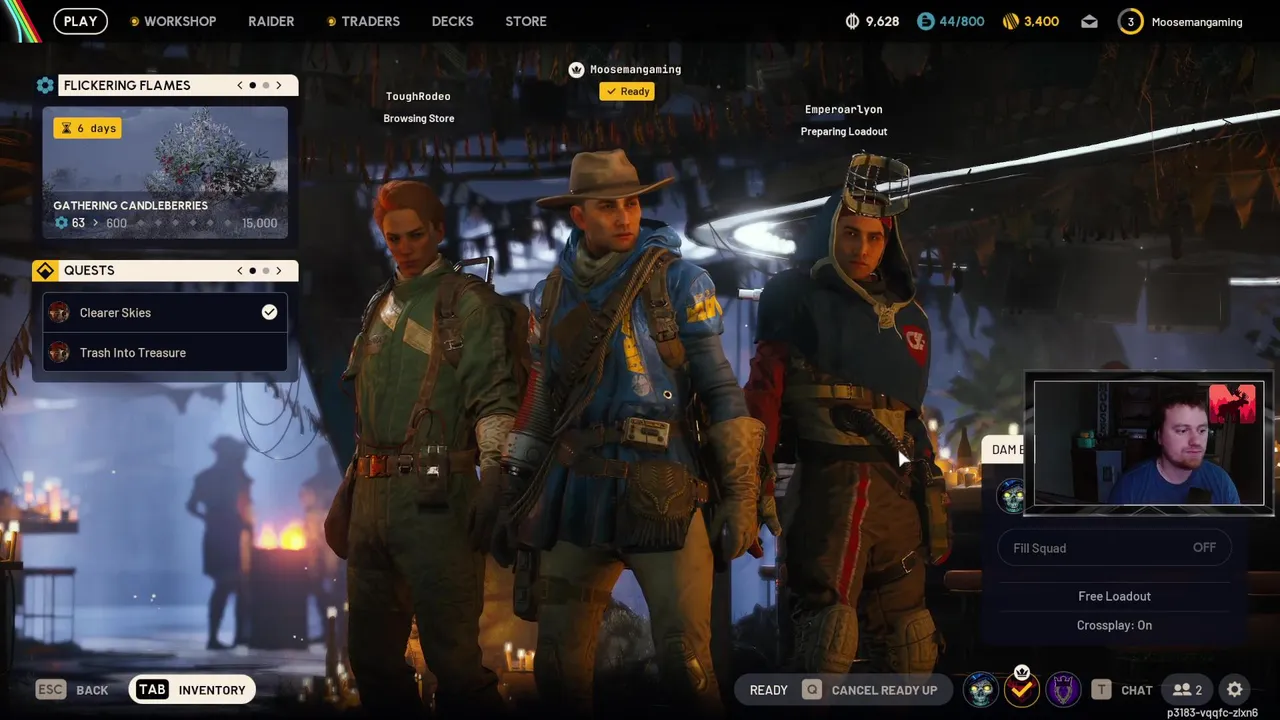
Task: Click the Q key prompt icon
Action: (811, 689)
